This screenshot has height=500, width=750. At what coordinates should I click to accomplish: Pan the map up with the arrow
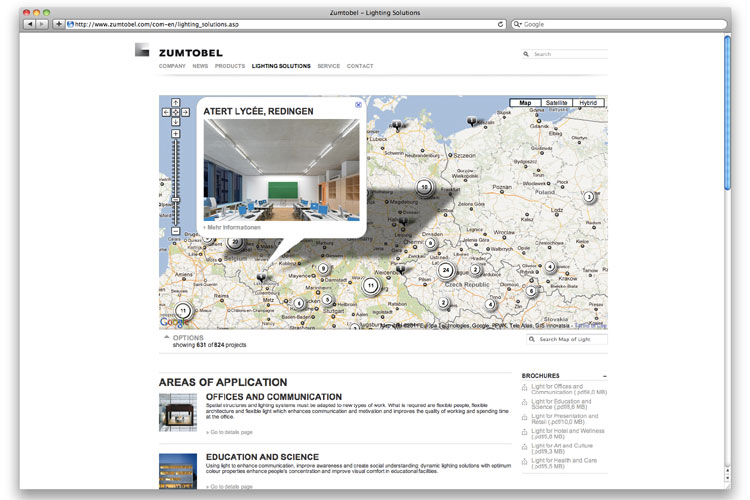pyautogui.click(x=176, y=103)
